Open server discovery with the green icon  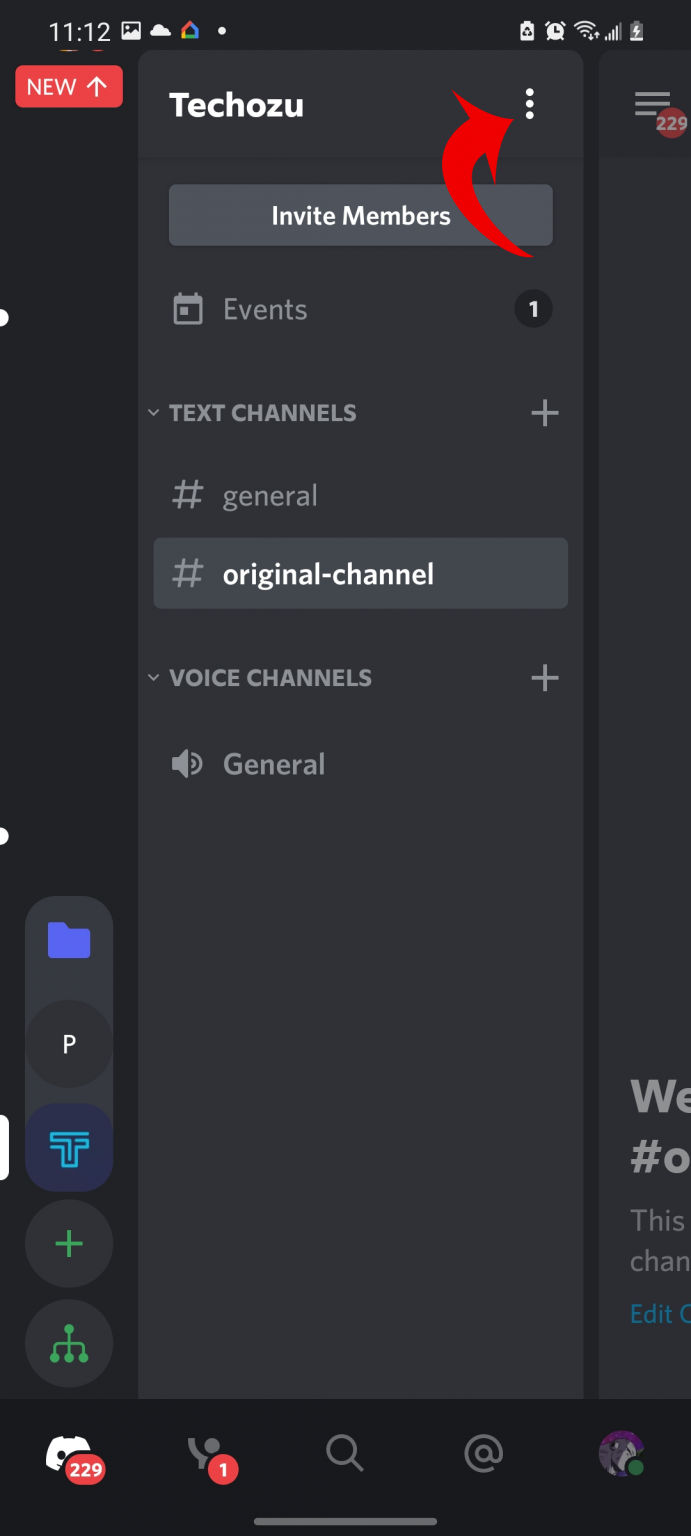click(x=69, y=1343)
